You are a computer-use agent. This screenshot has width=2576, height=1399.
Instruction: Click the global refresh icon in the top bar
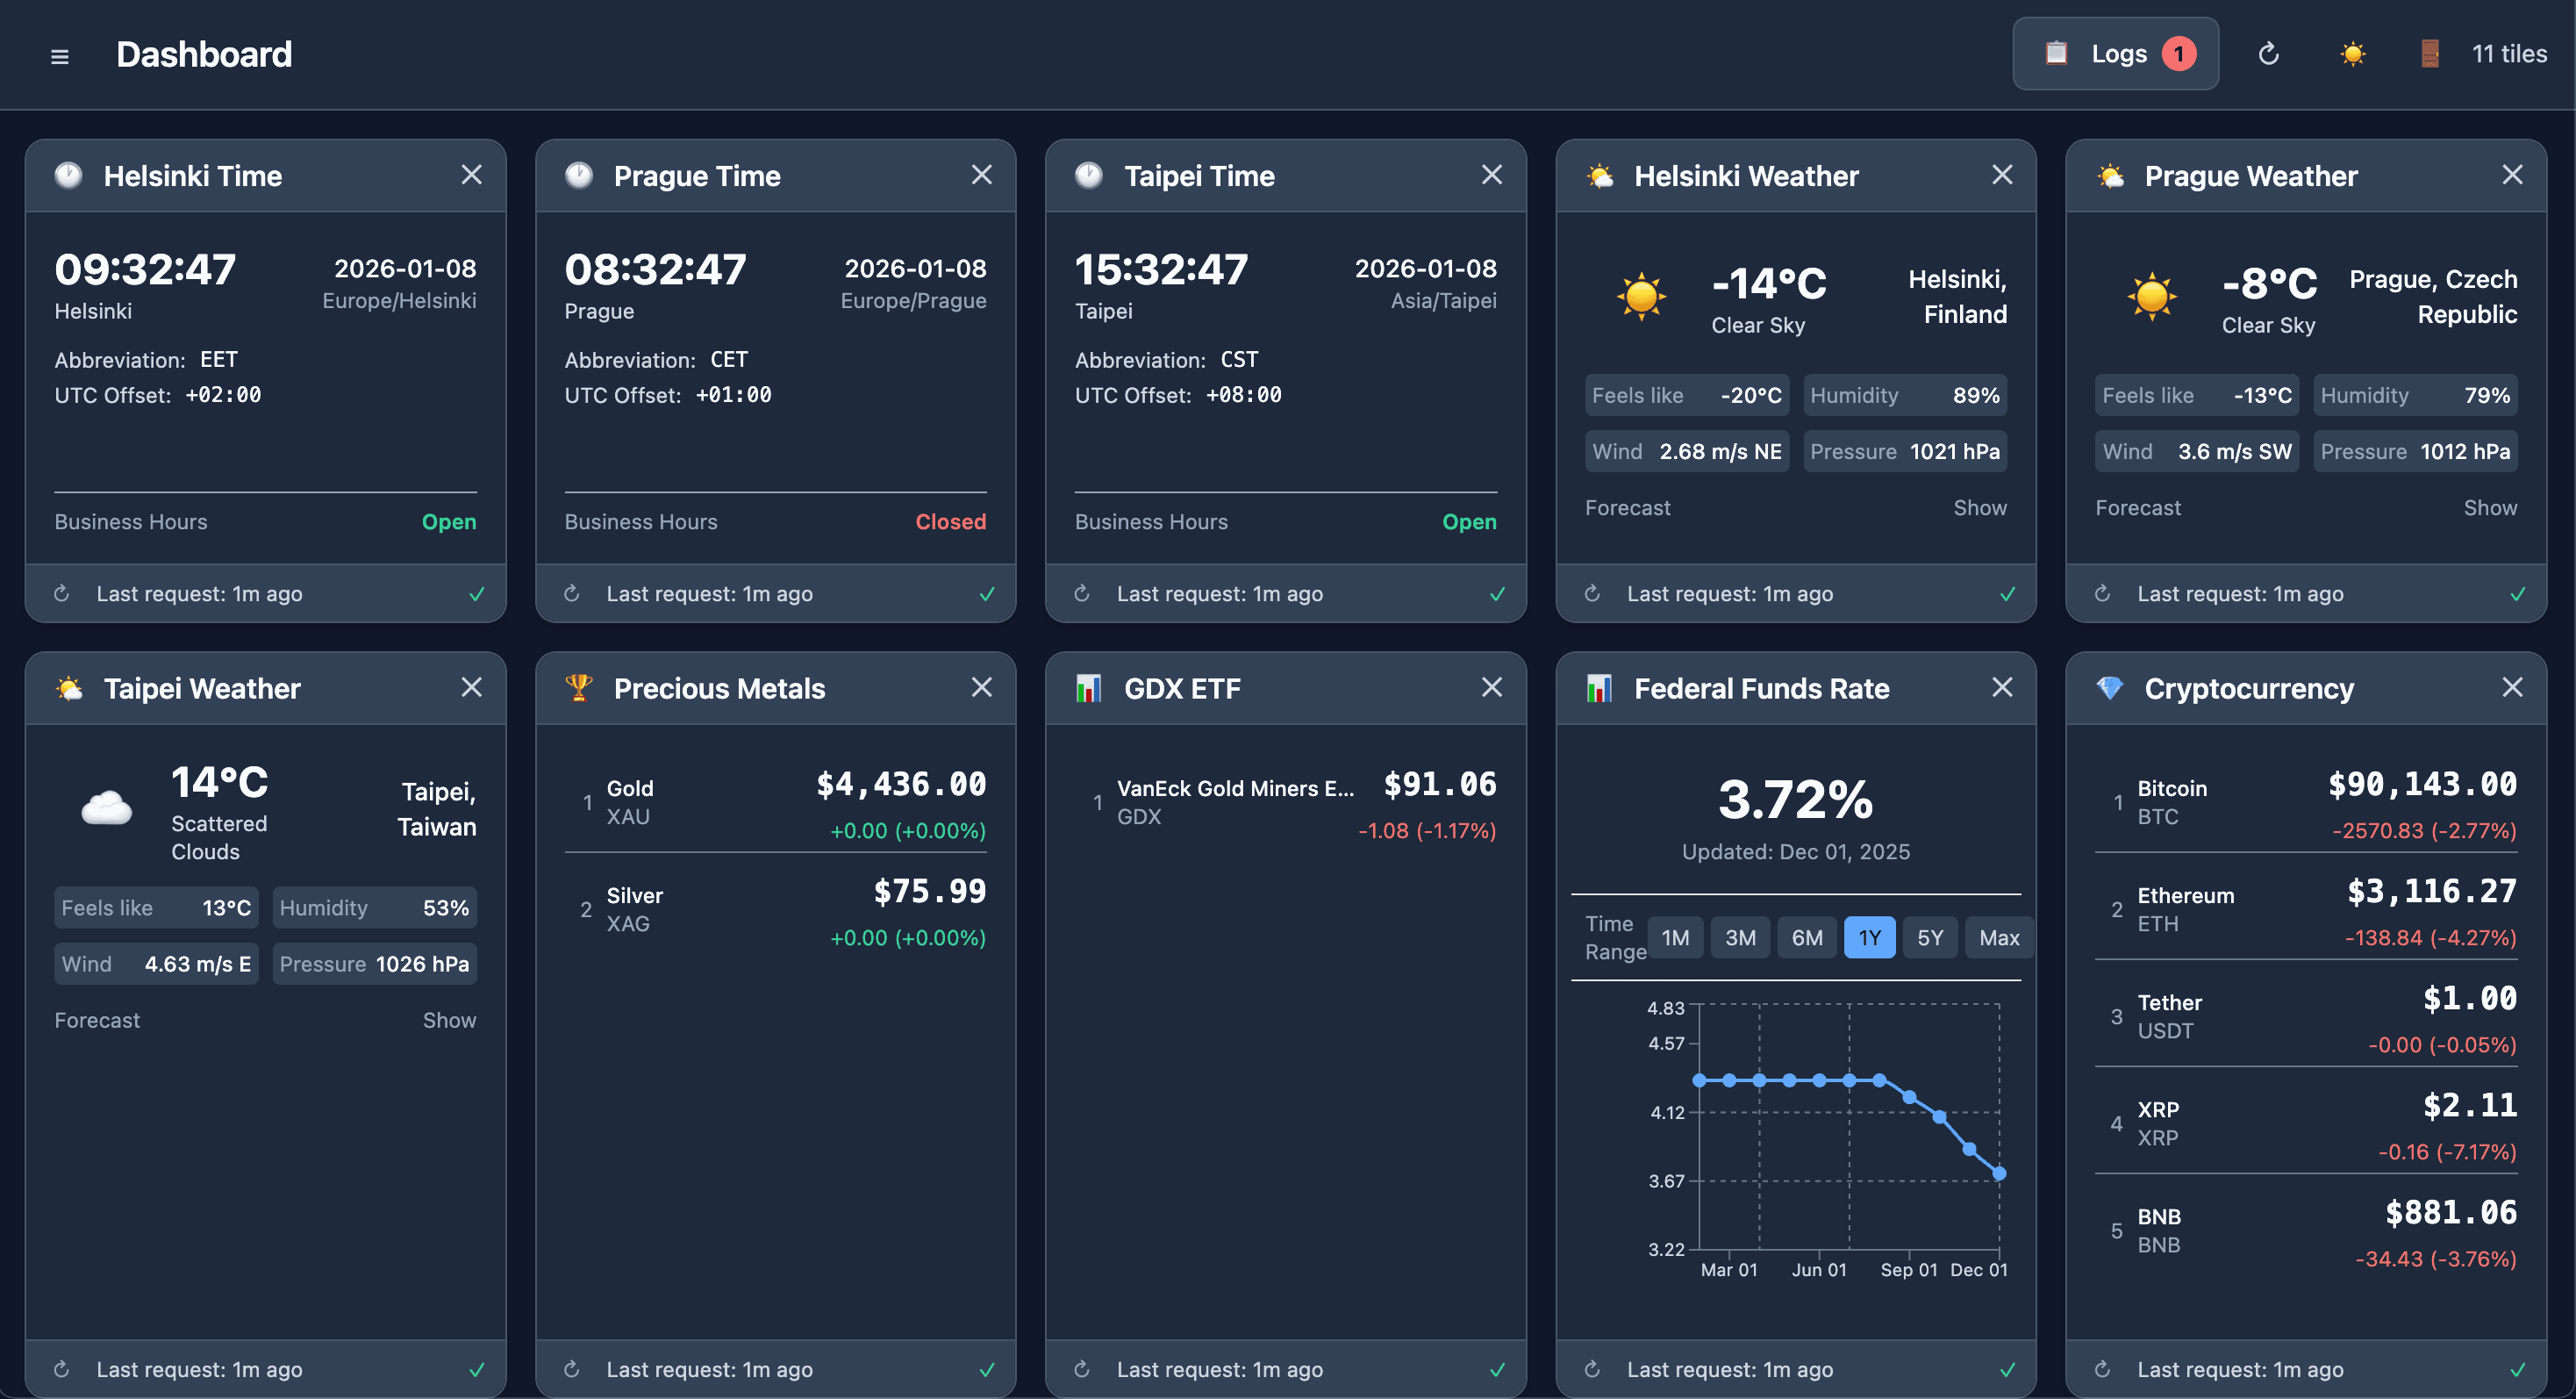(x=2268, y=54)
